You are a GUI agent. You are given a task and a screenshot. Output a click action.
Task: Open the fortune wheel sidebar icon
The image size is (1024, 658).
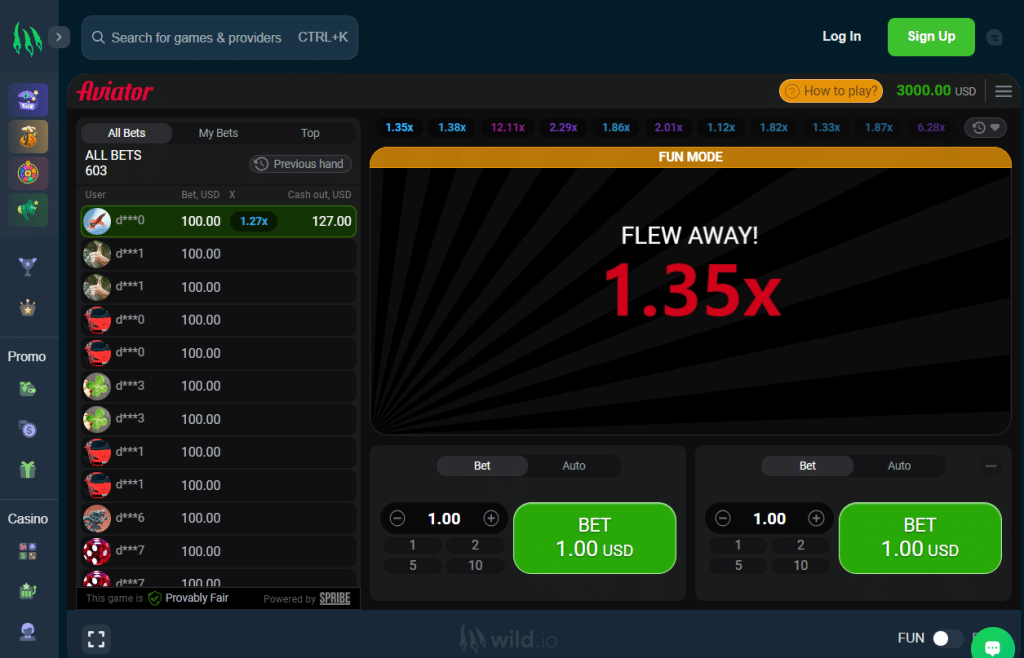(x=28, y=173)
